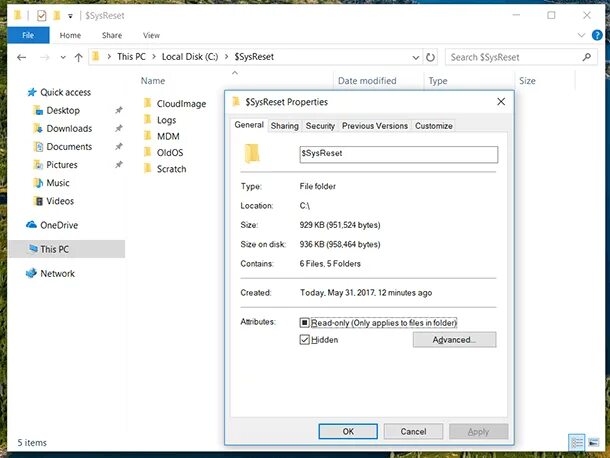Uncheck the Hidden attribute checkbox

point(305,340)
